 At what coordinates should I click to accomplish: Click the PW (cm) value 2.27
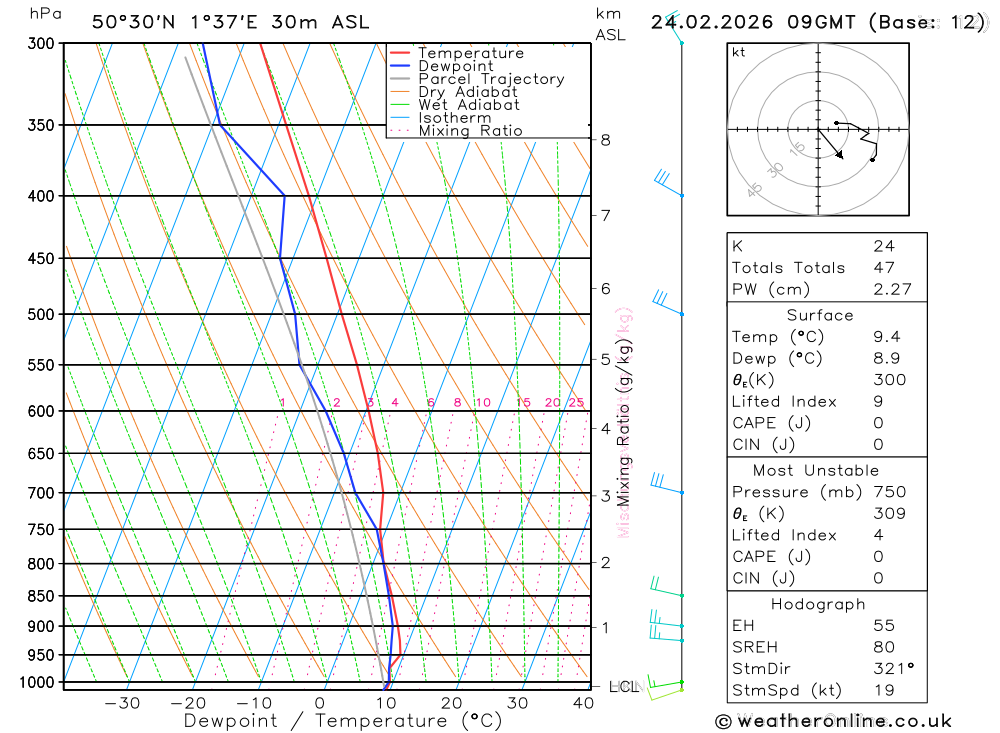click(x=892, y=289)
